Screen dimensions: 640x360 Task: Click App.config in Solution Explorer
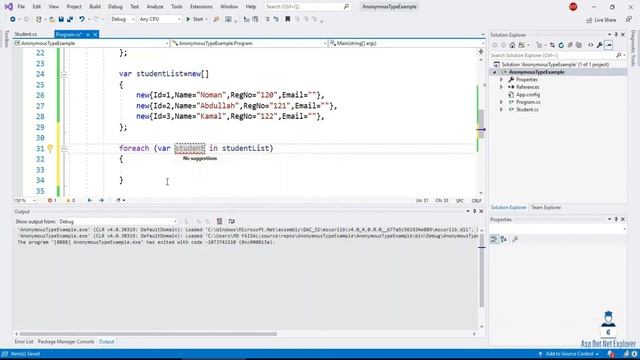pyautogui.click(x=528, y=95)
